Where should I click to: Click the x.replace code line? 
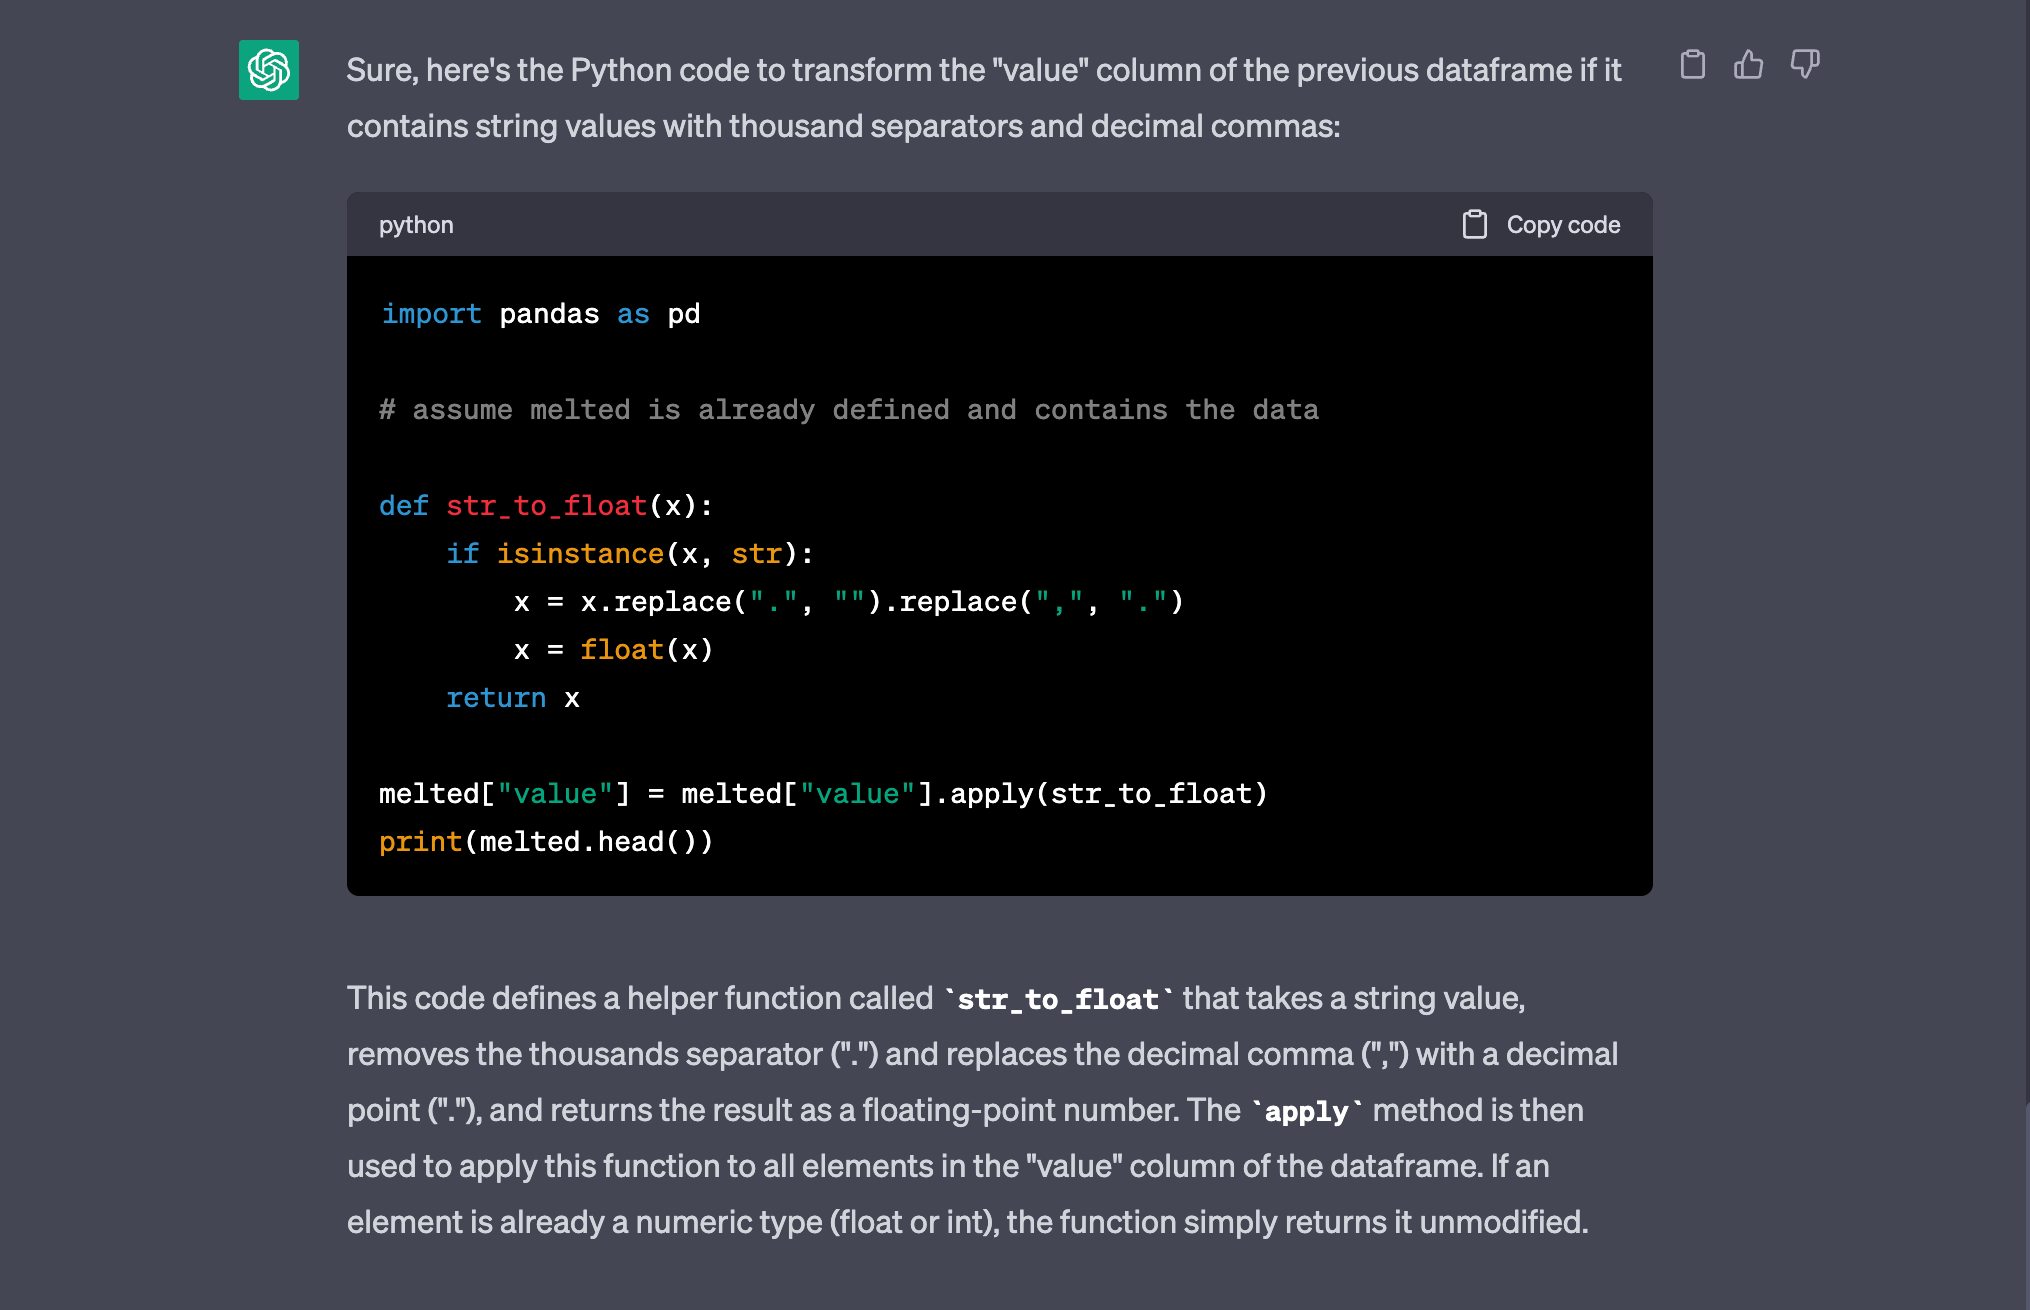pyautogui.click(x=848, y=602)
